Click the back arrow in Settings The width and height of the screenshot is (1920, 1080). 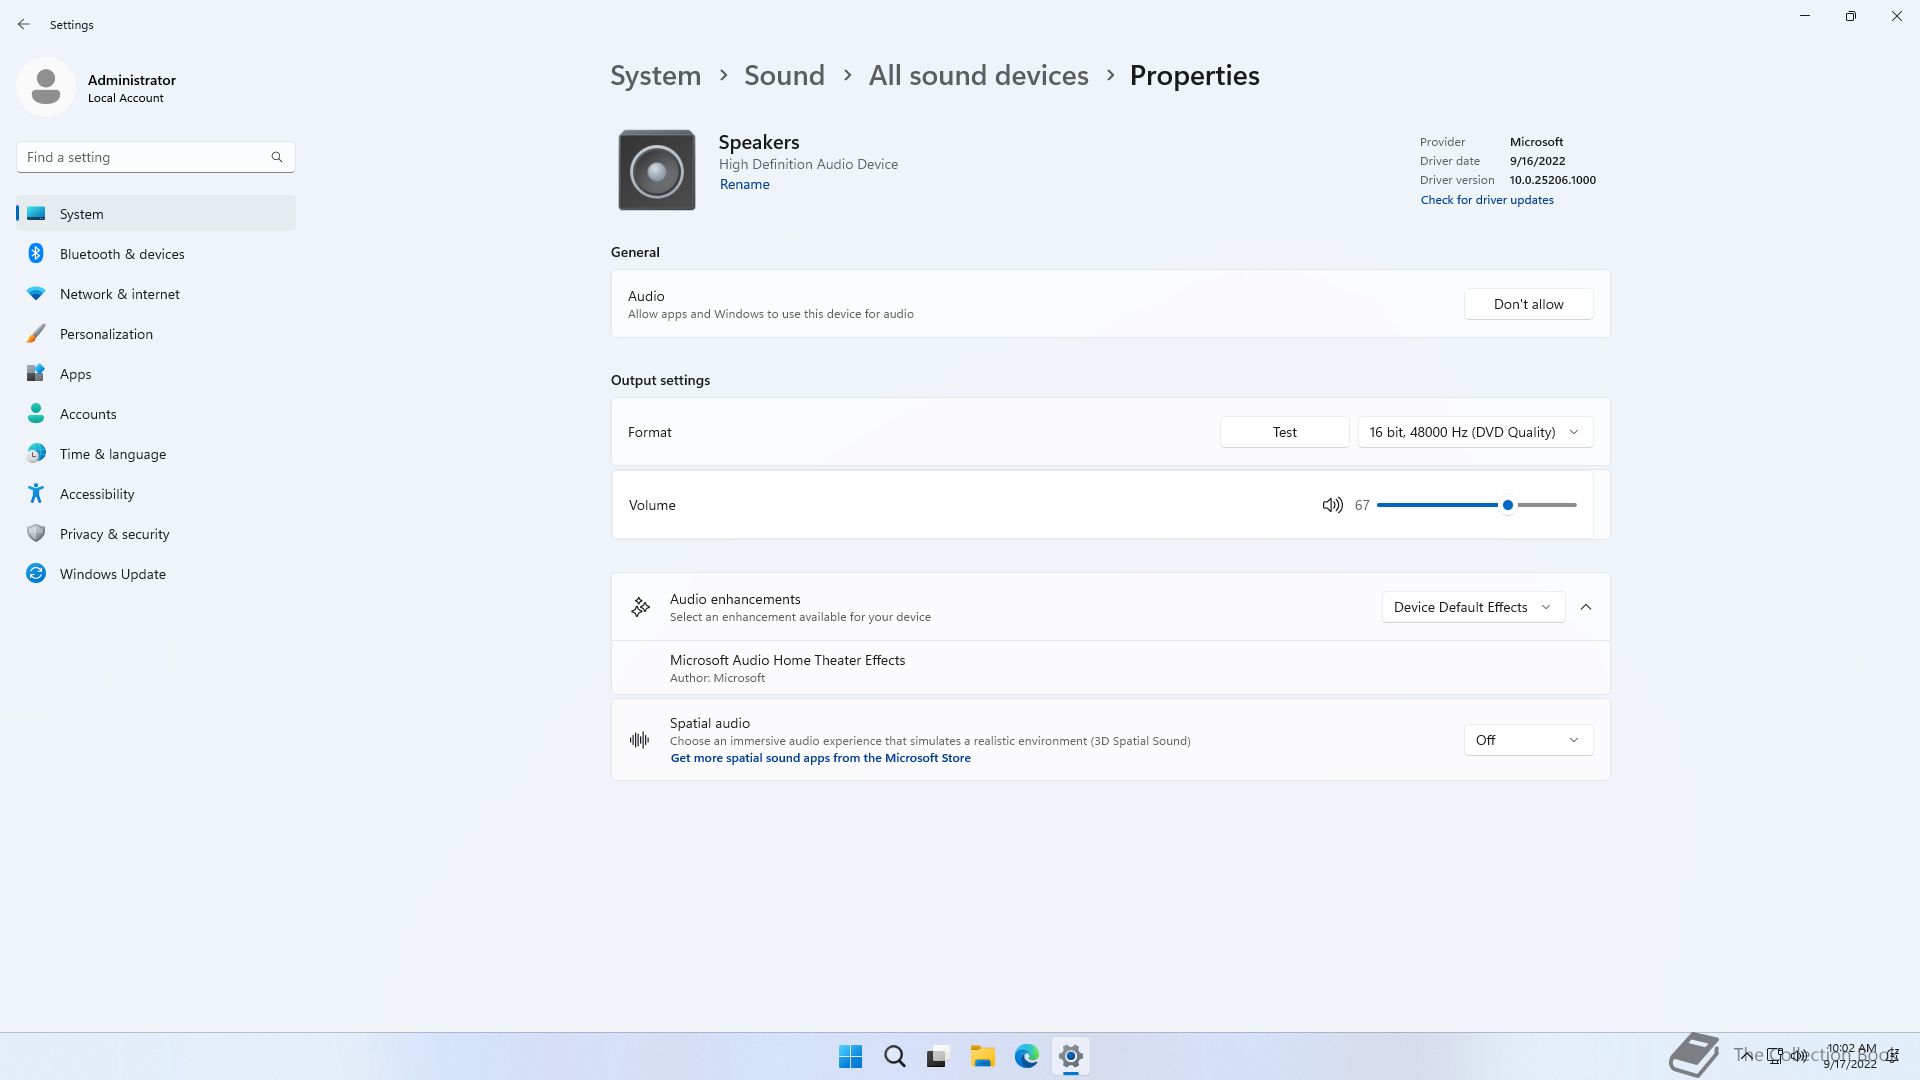point(24,24)
